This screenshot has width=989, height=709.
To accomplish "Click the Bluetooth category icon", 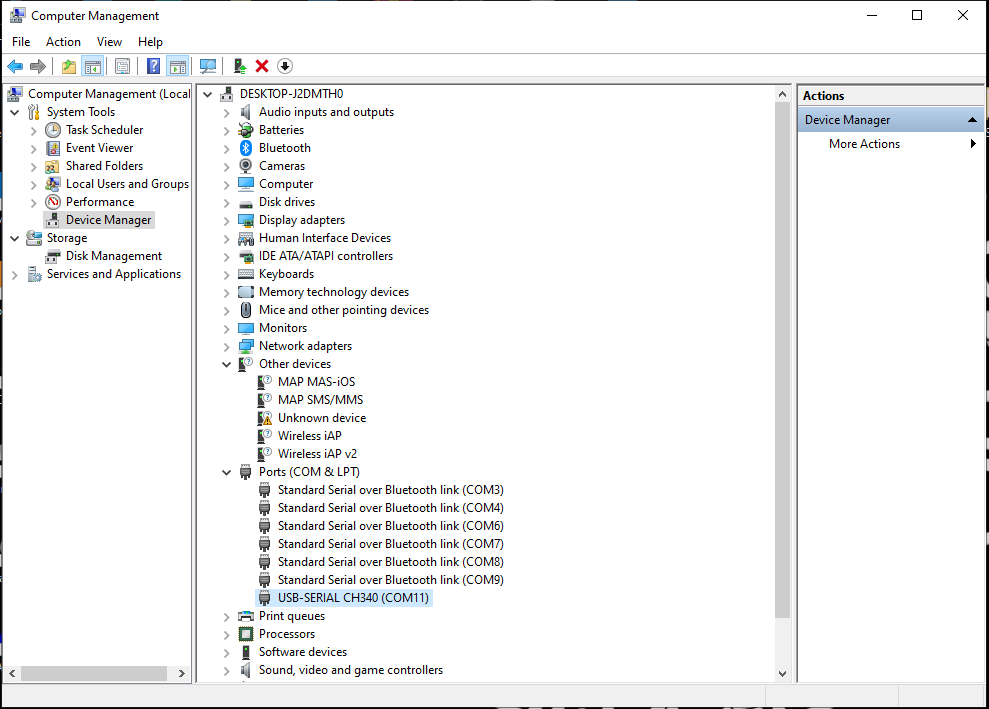I will pos(246,148).
